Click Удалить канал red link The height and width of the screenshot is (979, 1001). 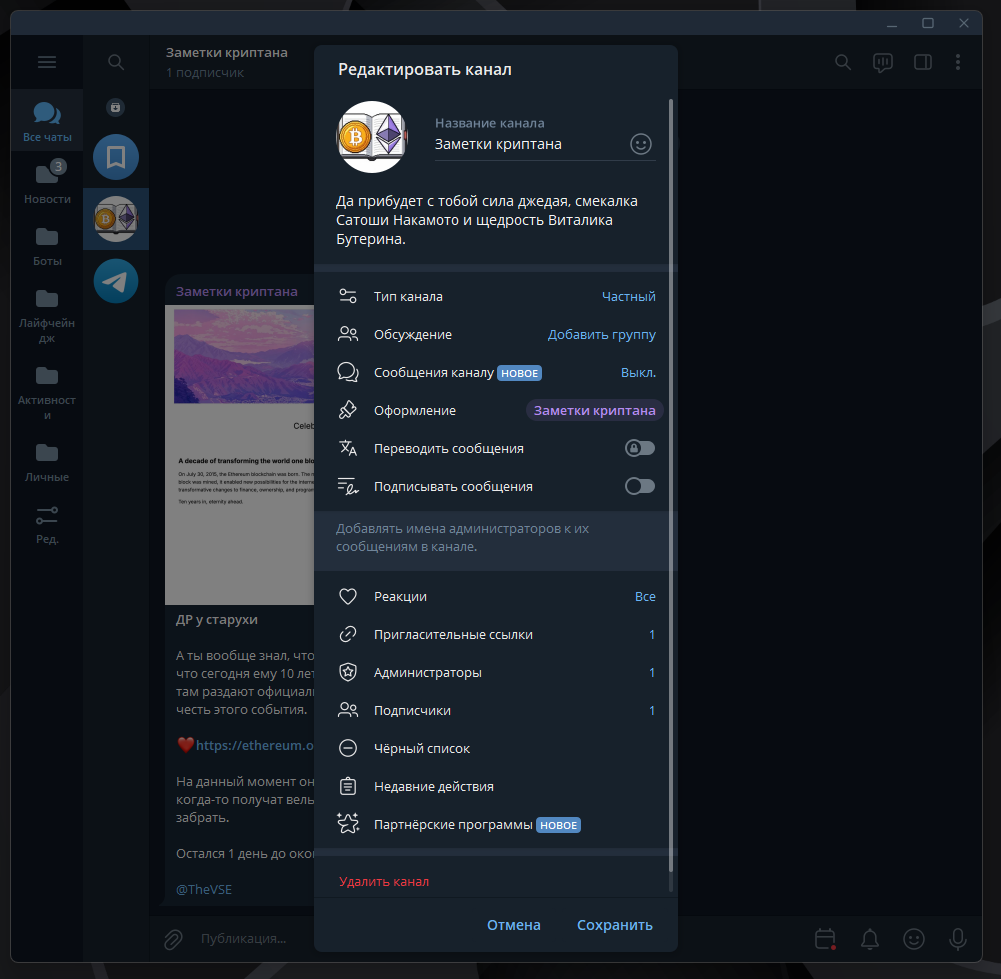tap(384, 882)
